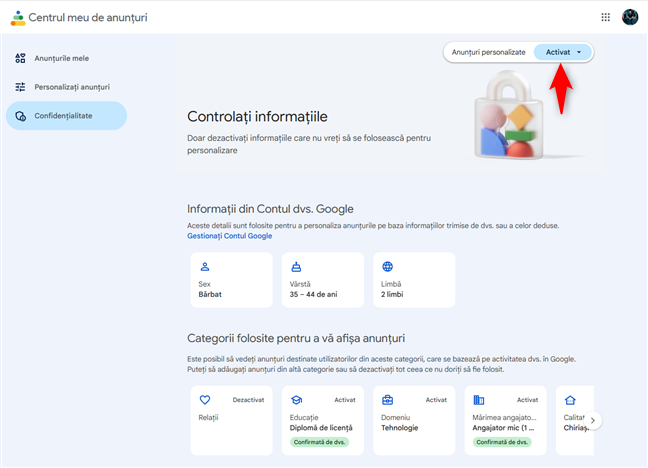Click the globe icon on Limbă card

(387, 267)
